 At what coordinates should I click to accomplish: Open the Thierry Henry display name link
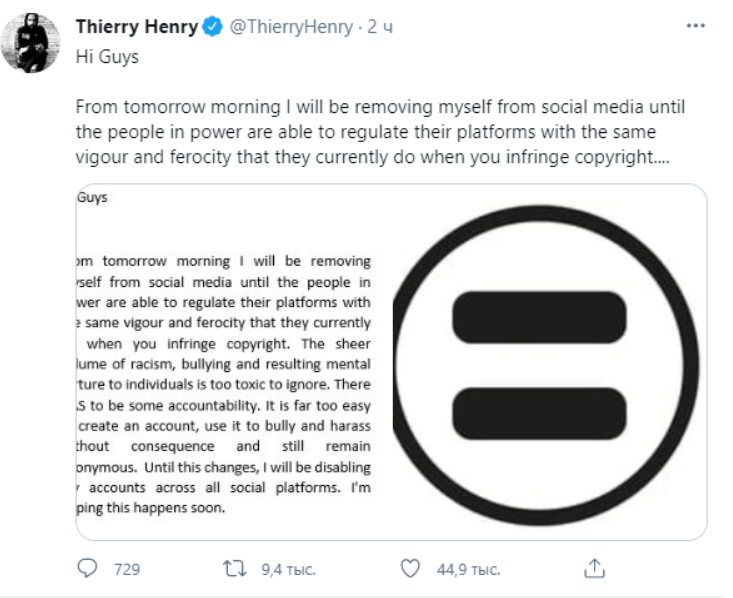136,27
